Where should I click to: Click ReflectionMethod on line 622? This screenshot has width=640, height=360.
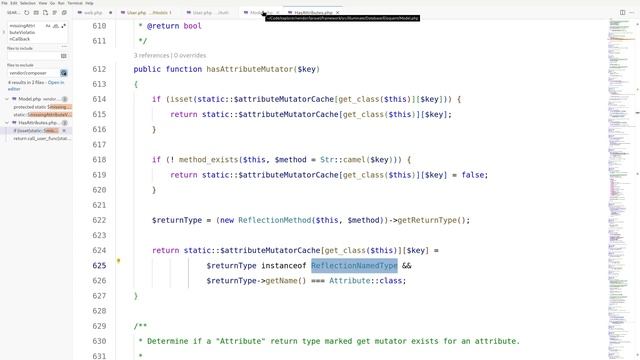[x=275, y=220]
